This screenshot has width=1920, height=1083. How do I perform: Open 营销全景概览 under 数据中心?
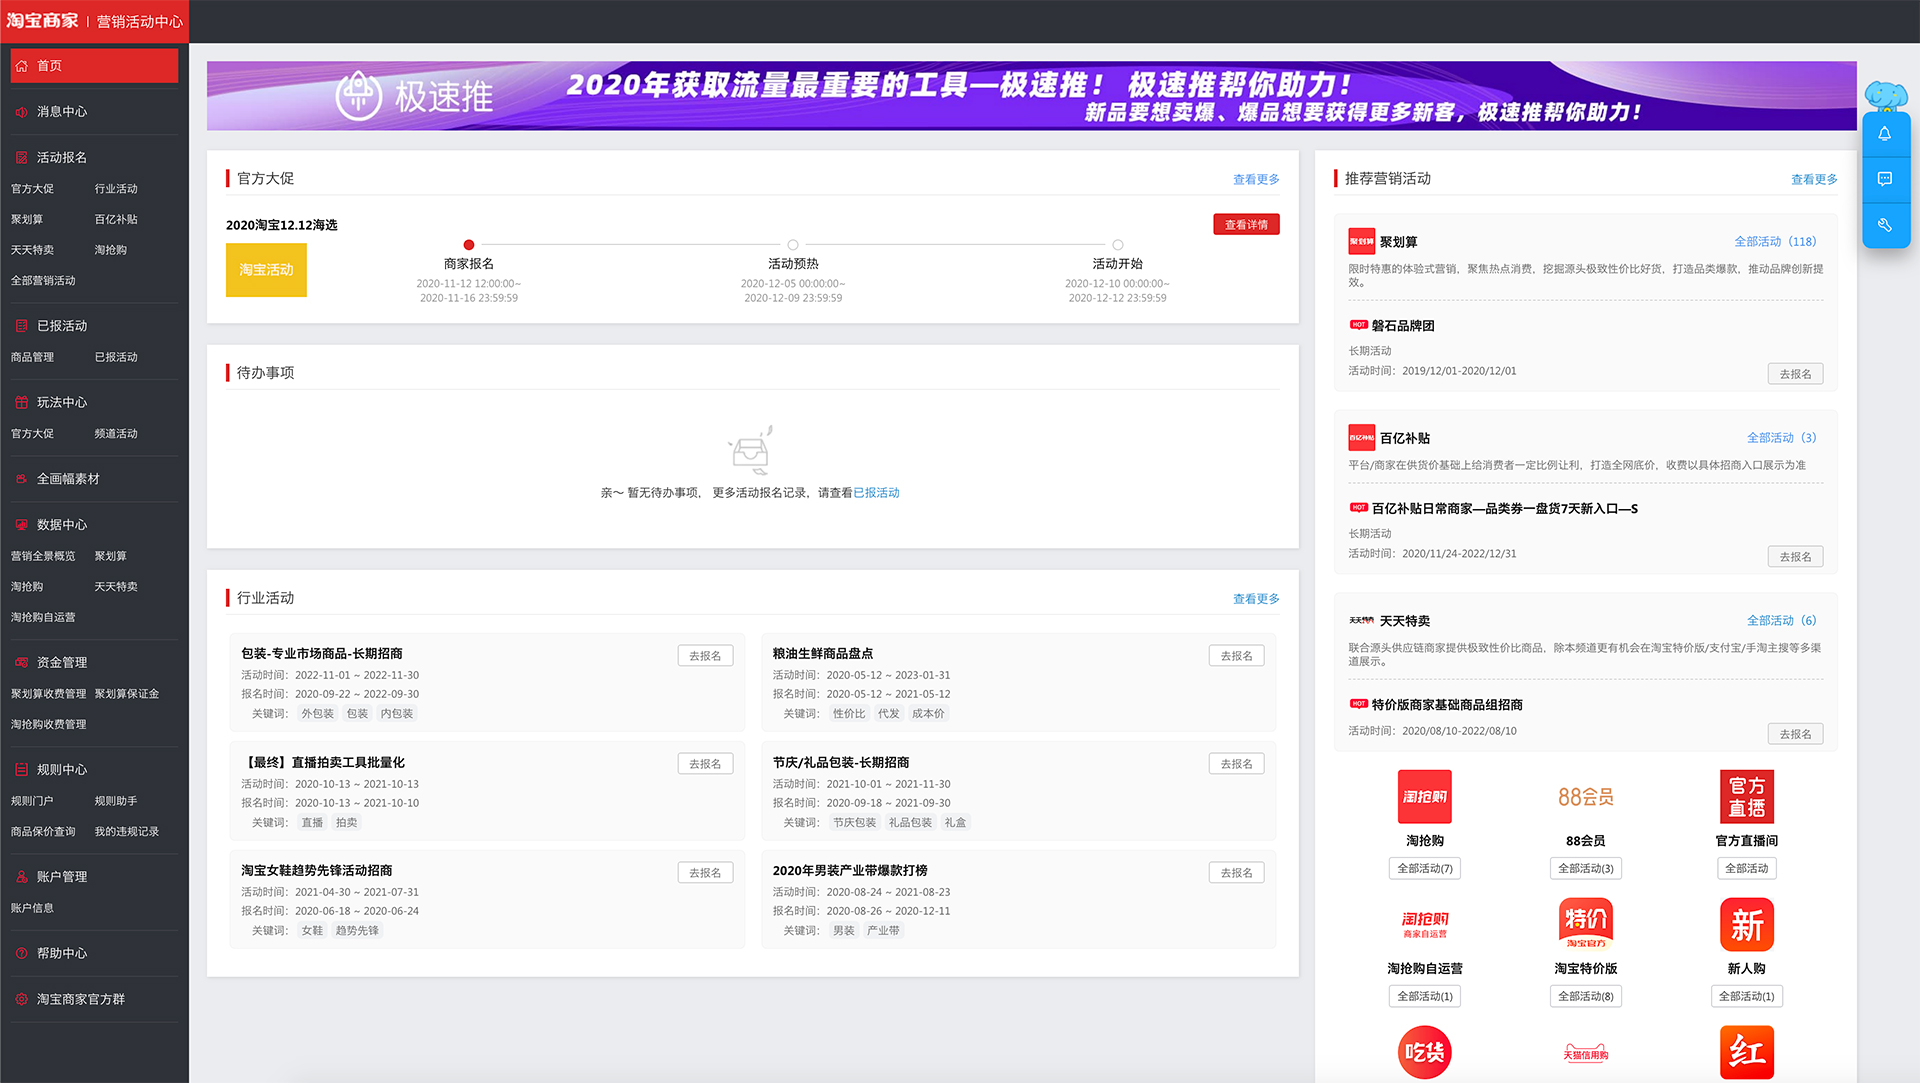43,556
